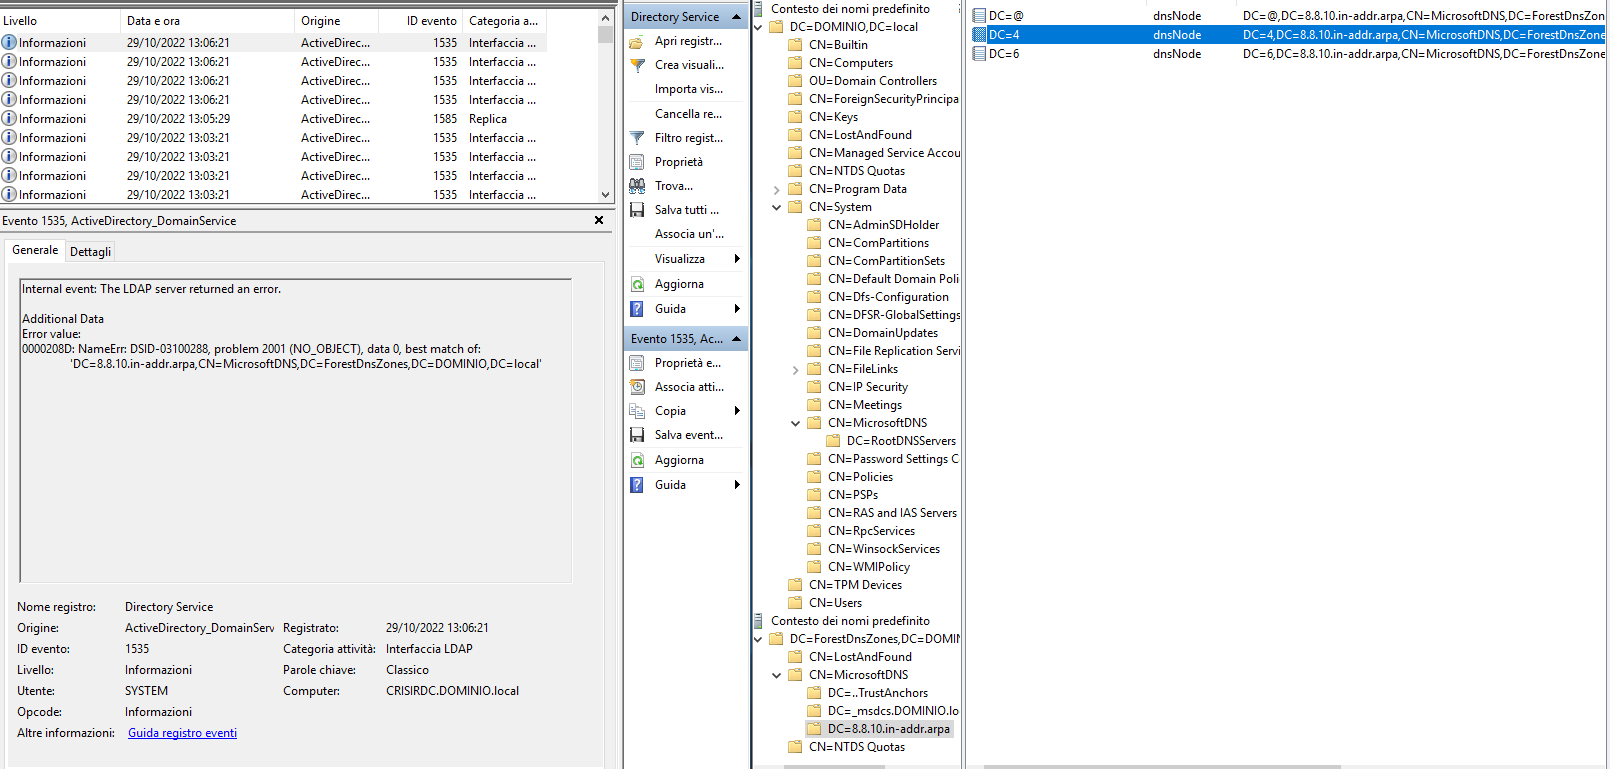Viewport: 1610px width, 769px height.
Task: Click the Aggiorna icon under Evento 1535
Action: [x=636, y=460]
